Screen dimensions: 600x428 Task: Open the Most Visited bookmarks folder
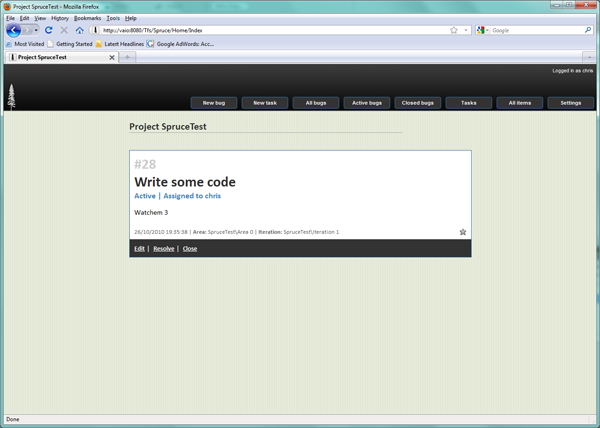pyautogui.click(x=25, y=44)
